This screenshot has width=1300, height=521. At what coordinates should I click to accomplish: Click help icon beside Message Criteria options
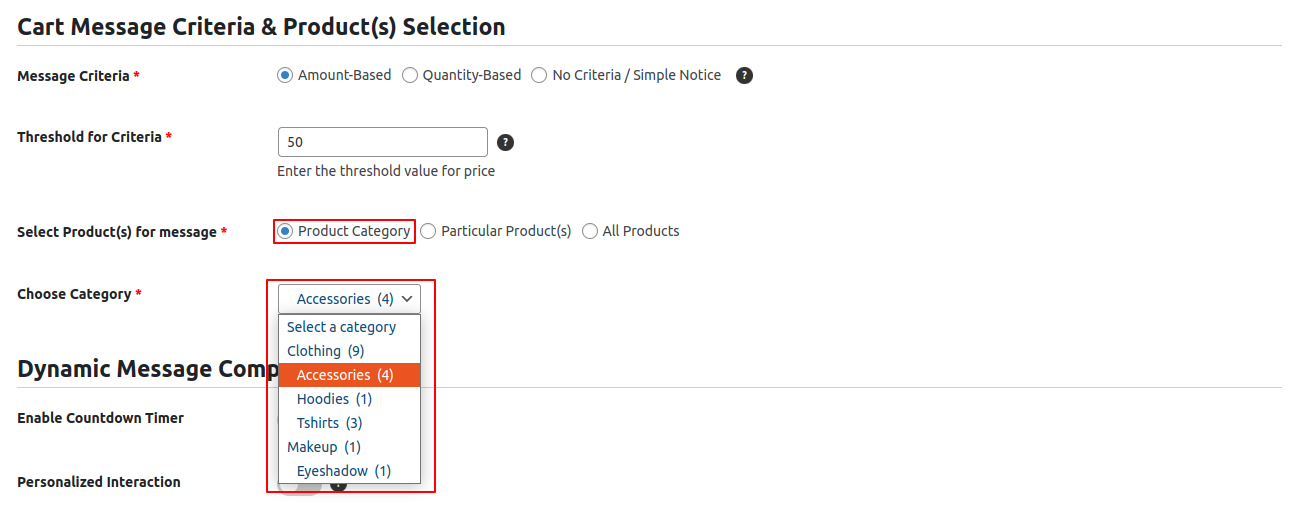coord(744,75)
